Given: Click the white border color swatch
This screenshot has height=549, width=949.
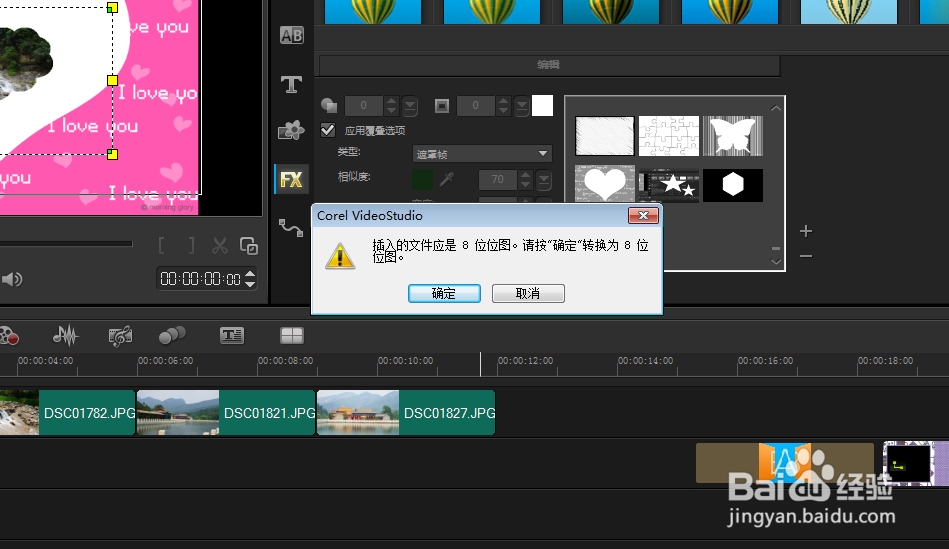Looking at the screenshot, I should [x=542, y=105].
